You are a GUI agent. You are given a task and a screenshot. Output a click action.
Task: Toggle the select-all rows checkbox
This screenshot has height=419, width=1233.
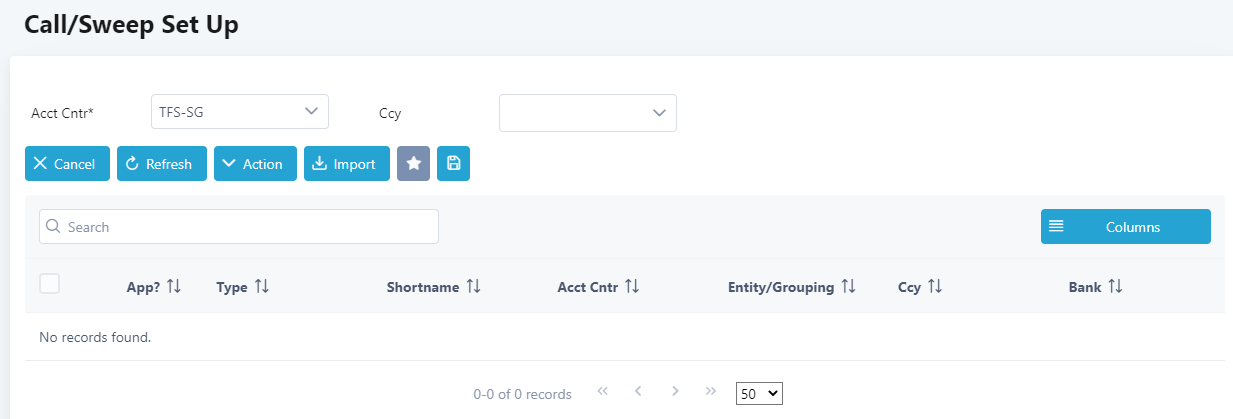click(x=49, y=284)
